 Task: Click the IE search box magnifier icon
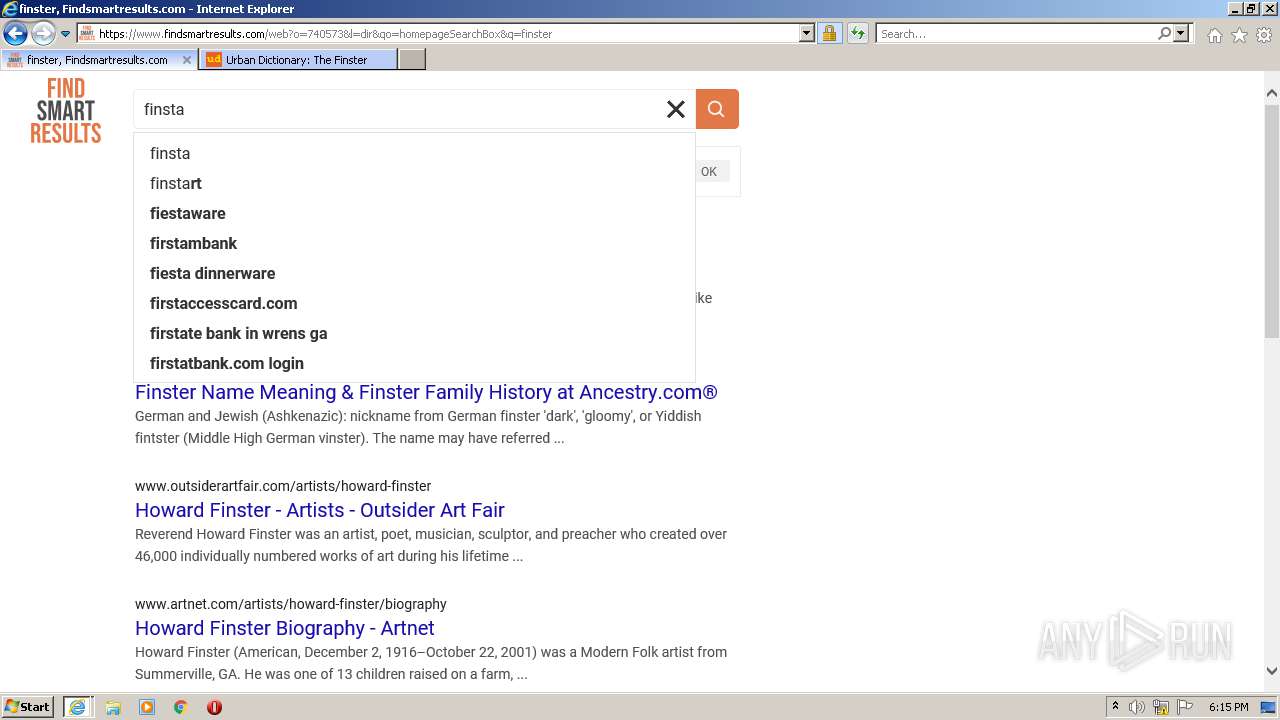(1164, 33)
